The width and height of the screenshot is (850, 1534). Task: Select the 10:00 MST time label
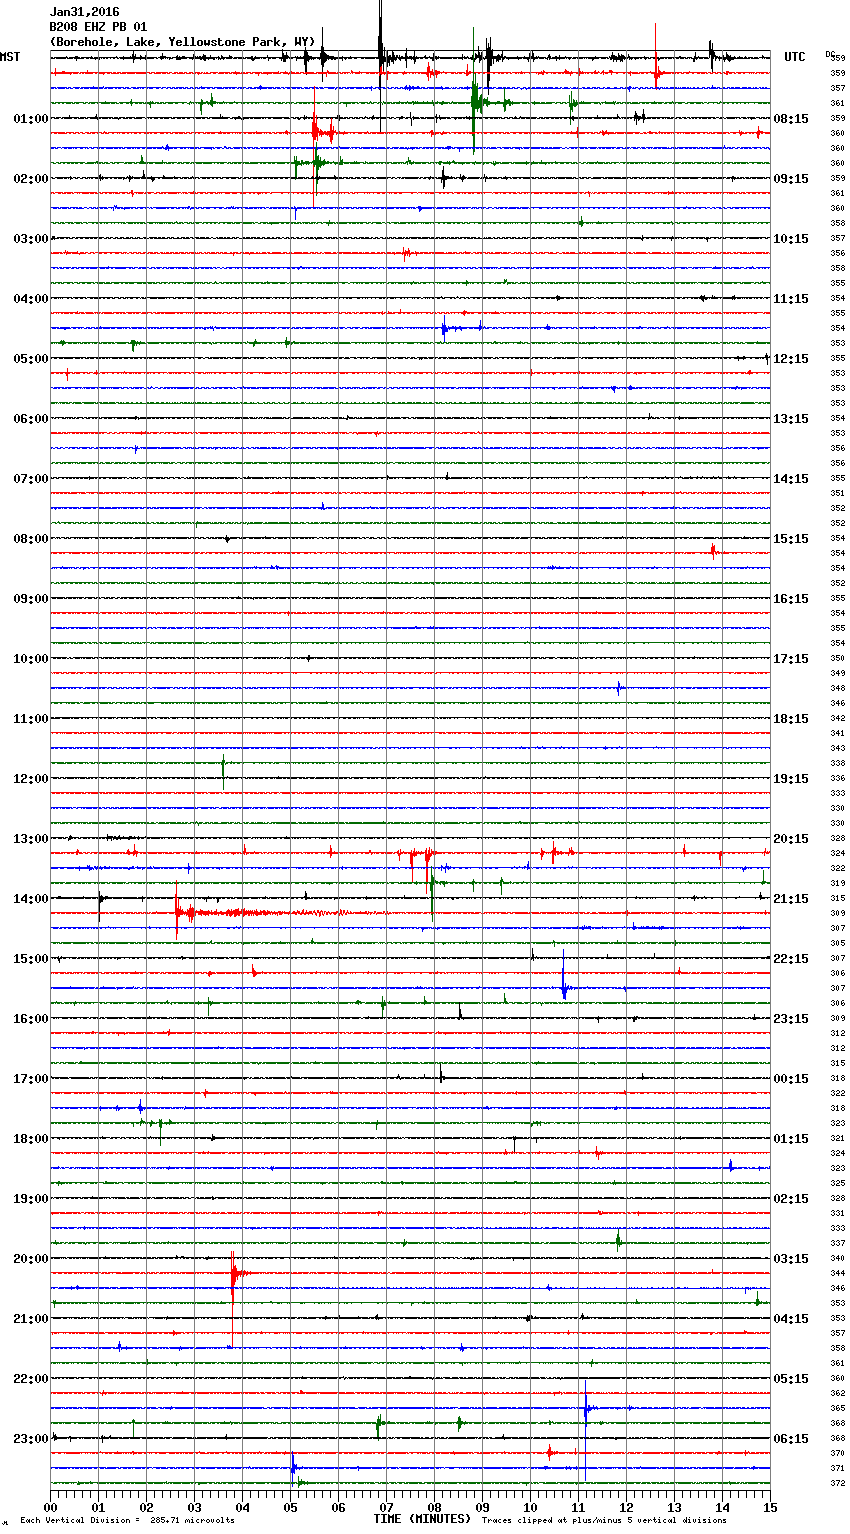(x=31, y=659)
